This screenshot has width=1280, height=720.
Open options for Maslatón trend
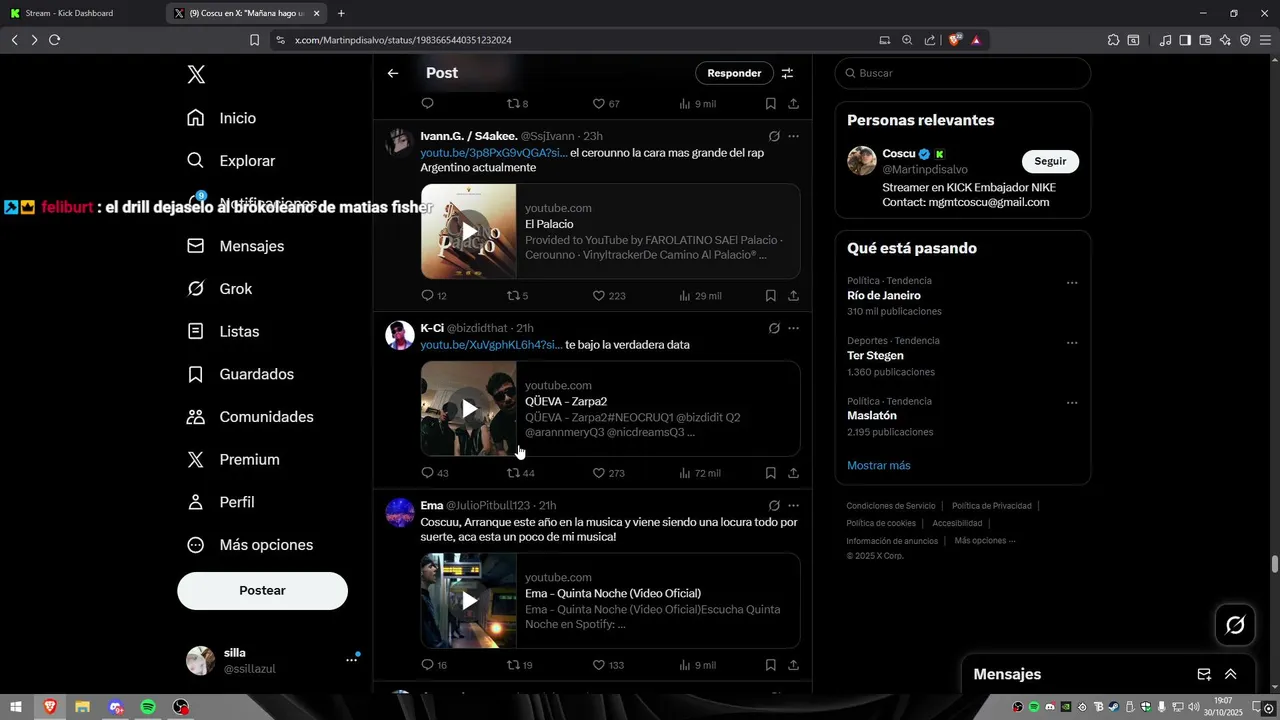[1072, 403]
